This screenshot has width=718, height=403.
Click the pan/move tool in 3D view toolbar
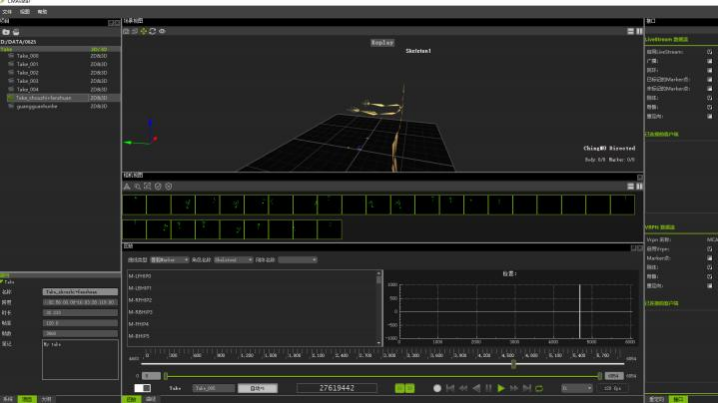[143, 31]
